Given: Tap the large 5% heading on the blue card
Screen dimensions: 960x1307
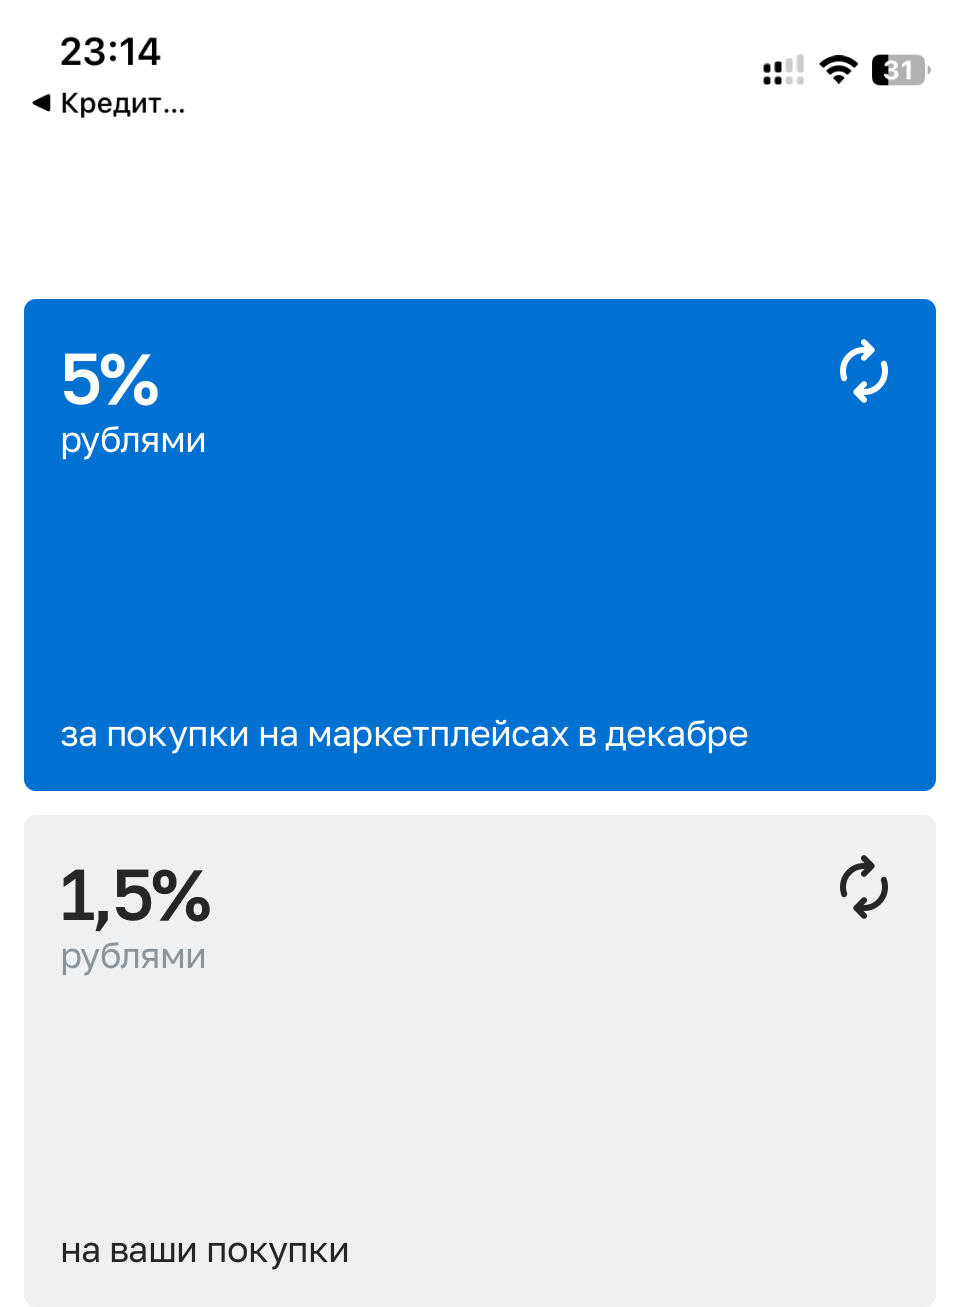Looking at the screenshot, I should pyautogui.click(x=110, y=380).
